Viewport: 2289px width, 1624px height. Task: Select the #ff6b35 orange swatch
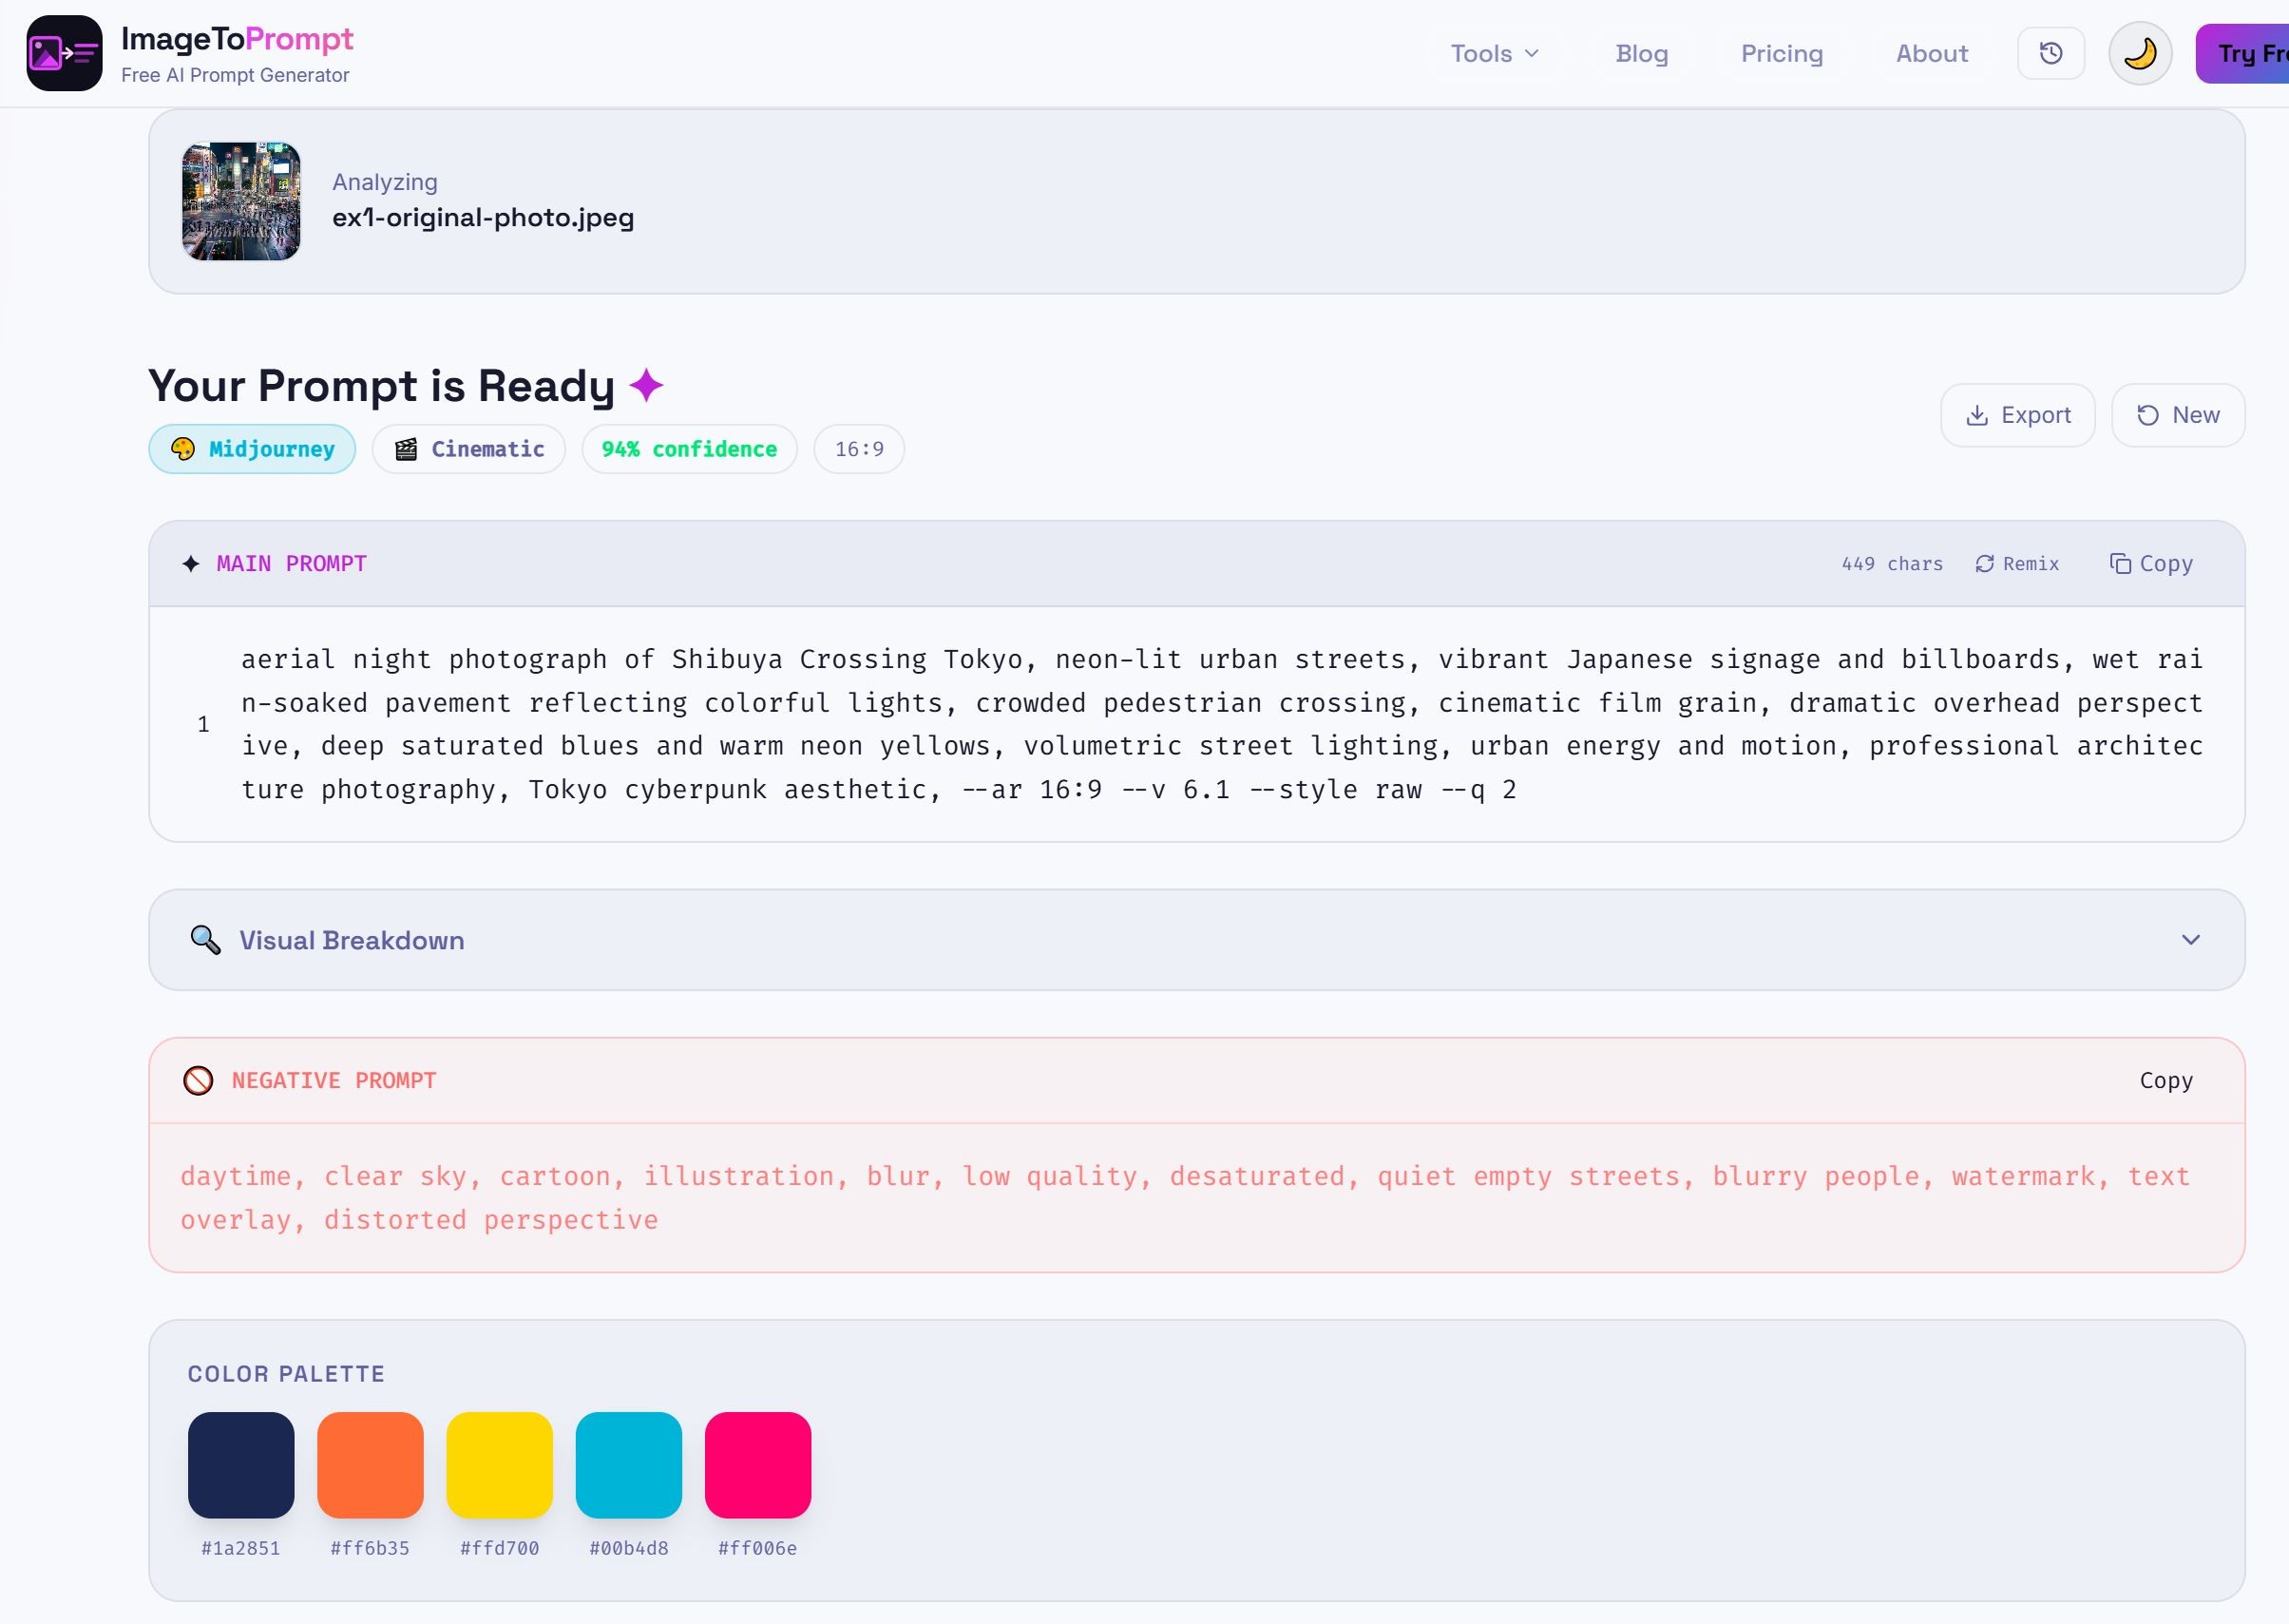[369, 1465]
